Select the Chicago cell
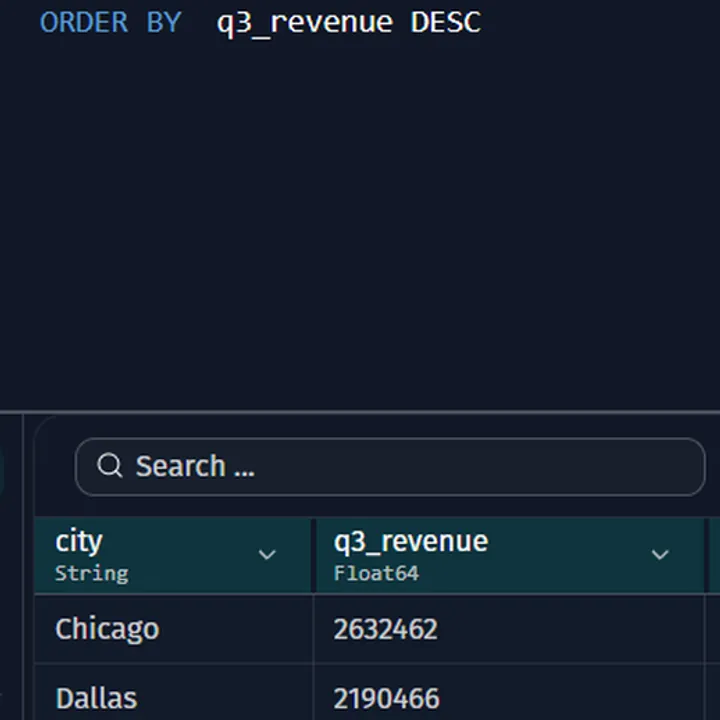720x720 pixels. (x=174, y=629)
